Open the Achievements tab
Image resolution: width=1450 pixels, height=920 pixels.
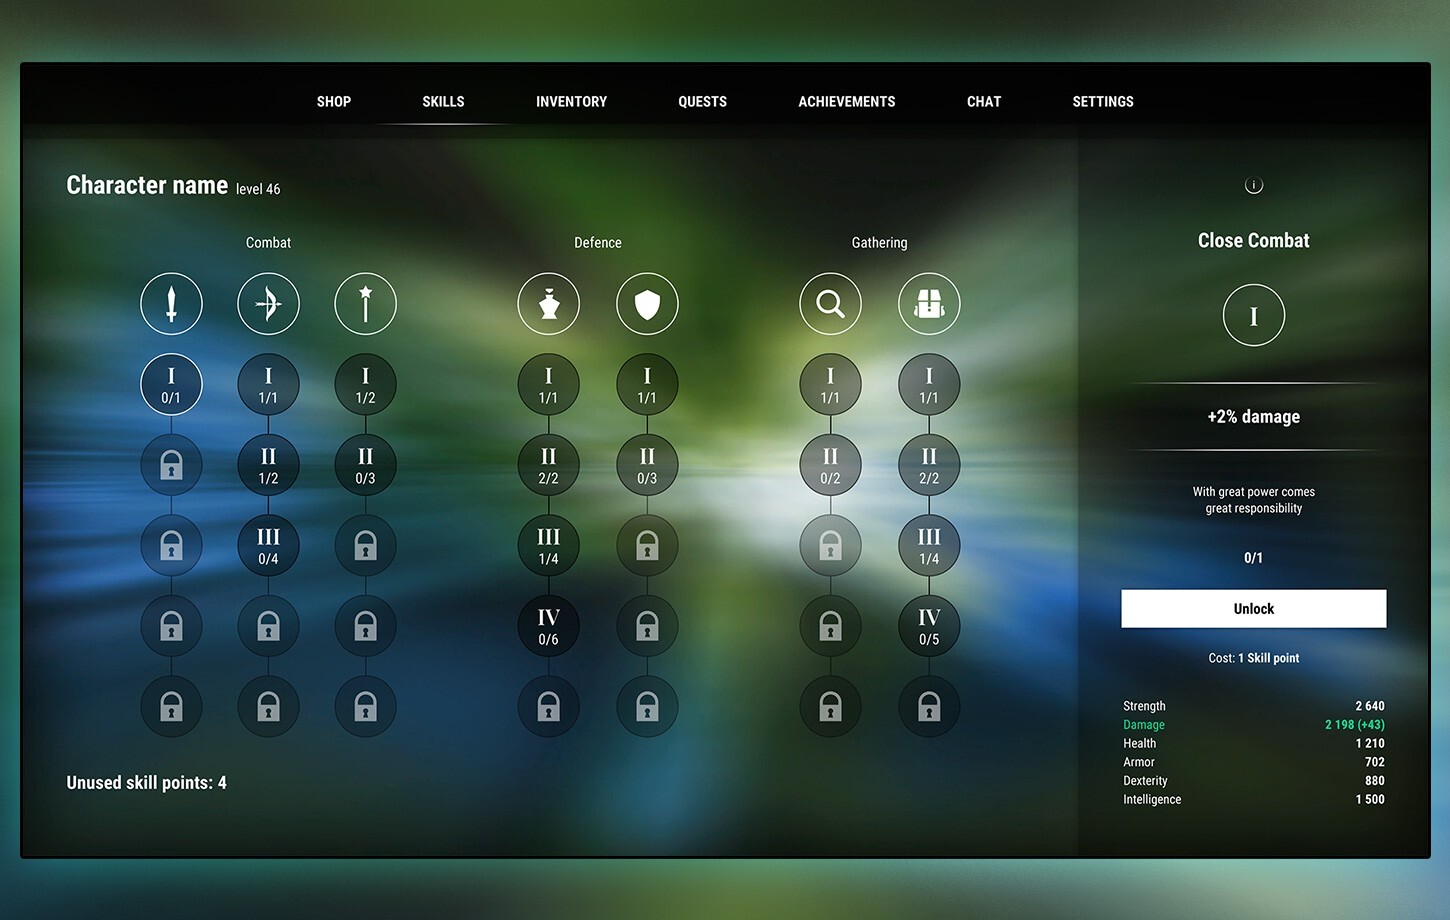(846, 101)
